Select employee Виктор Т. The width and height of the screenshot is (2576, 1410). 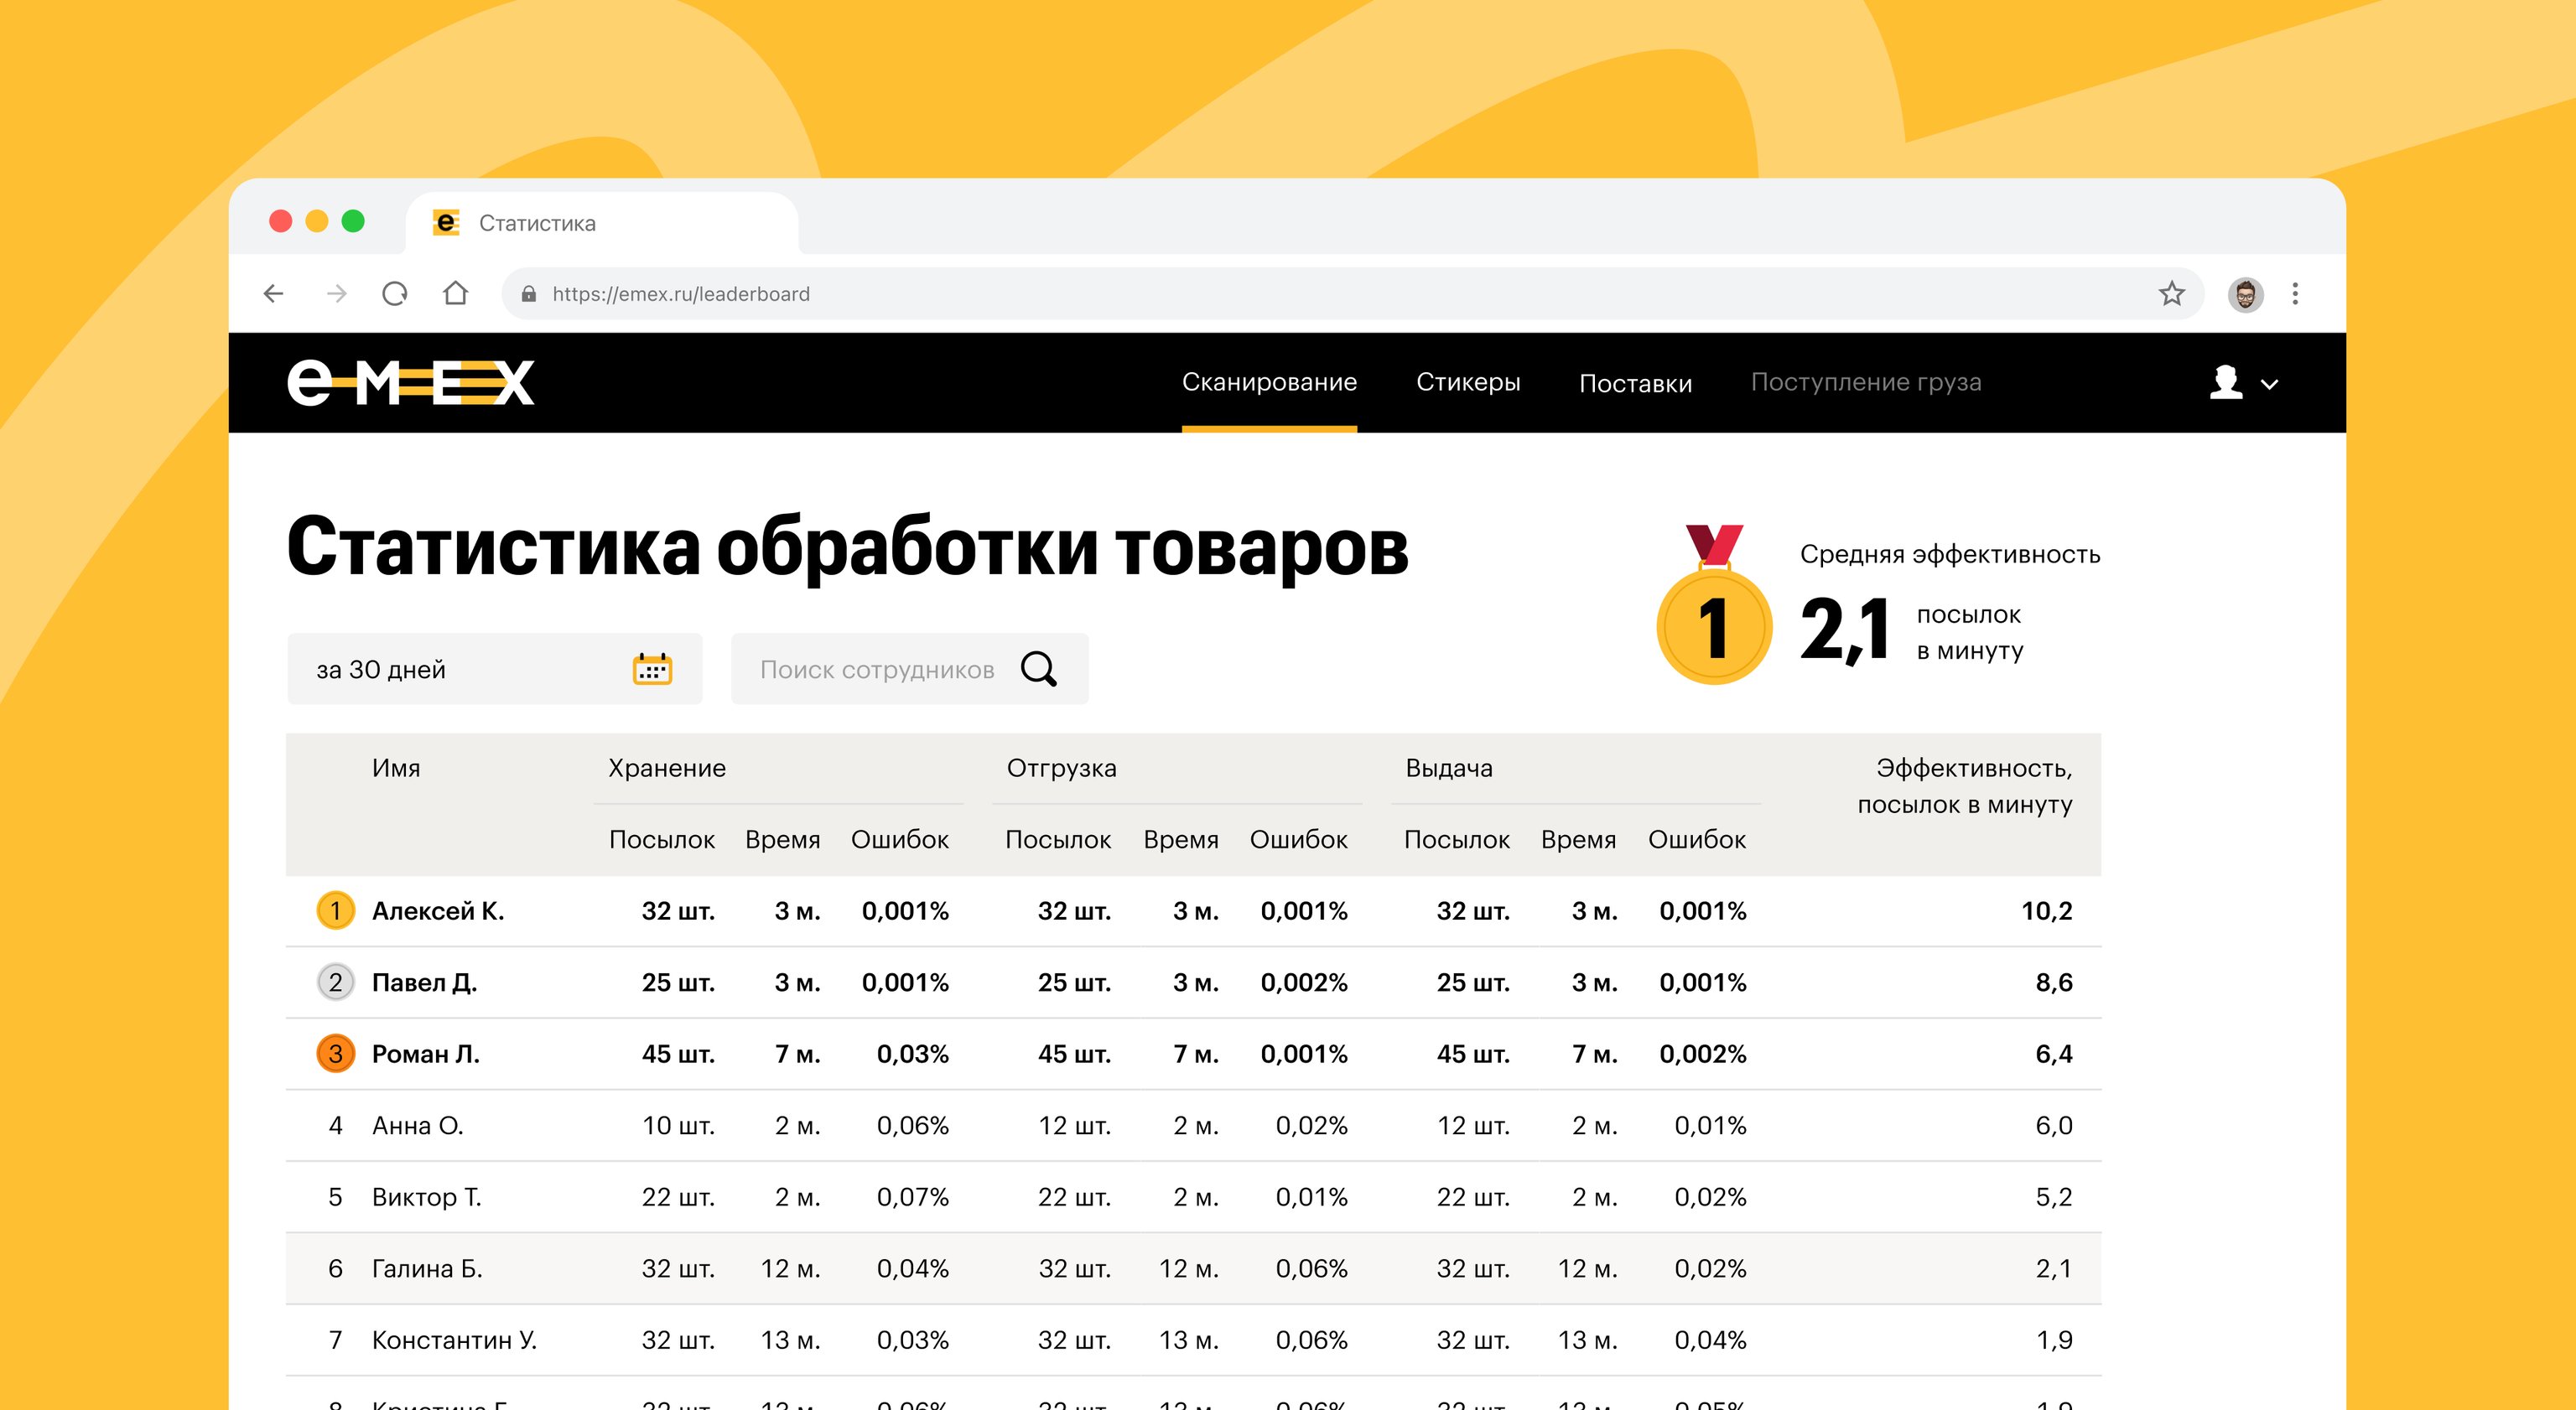(427, 1197)
